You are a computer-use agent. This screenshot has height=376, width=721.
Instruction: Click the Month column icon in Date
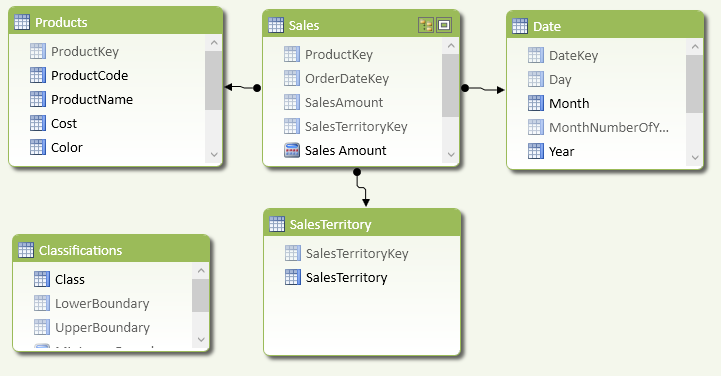click(536, 103)
